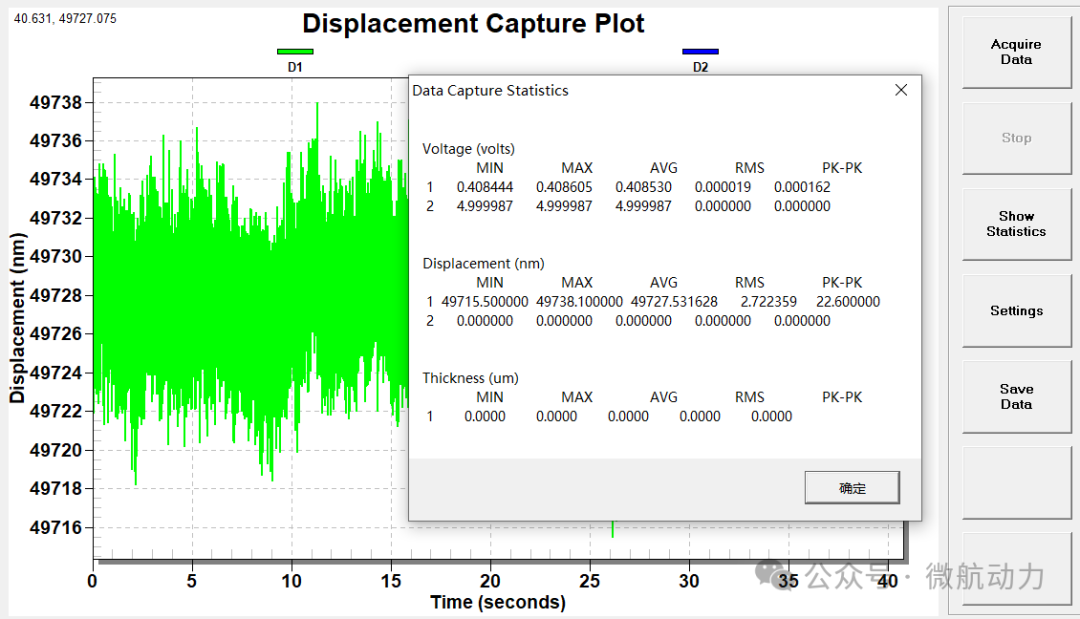
Task: Select voltage MAX value 0.408605
Action: pos(564,187)
